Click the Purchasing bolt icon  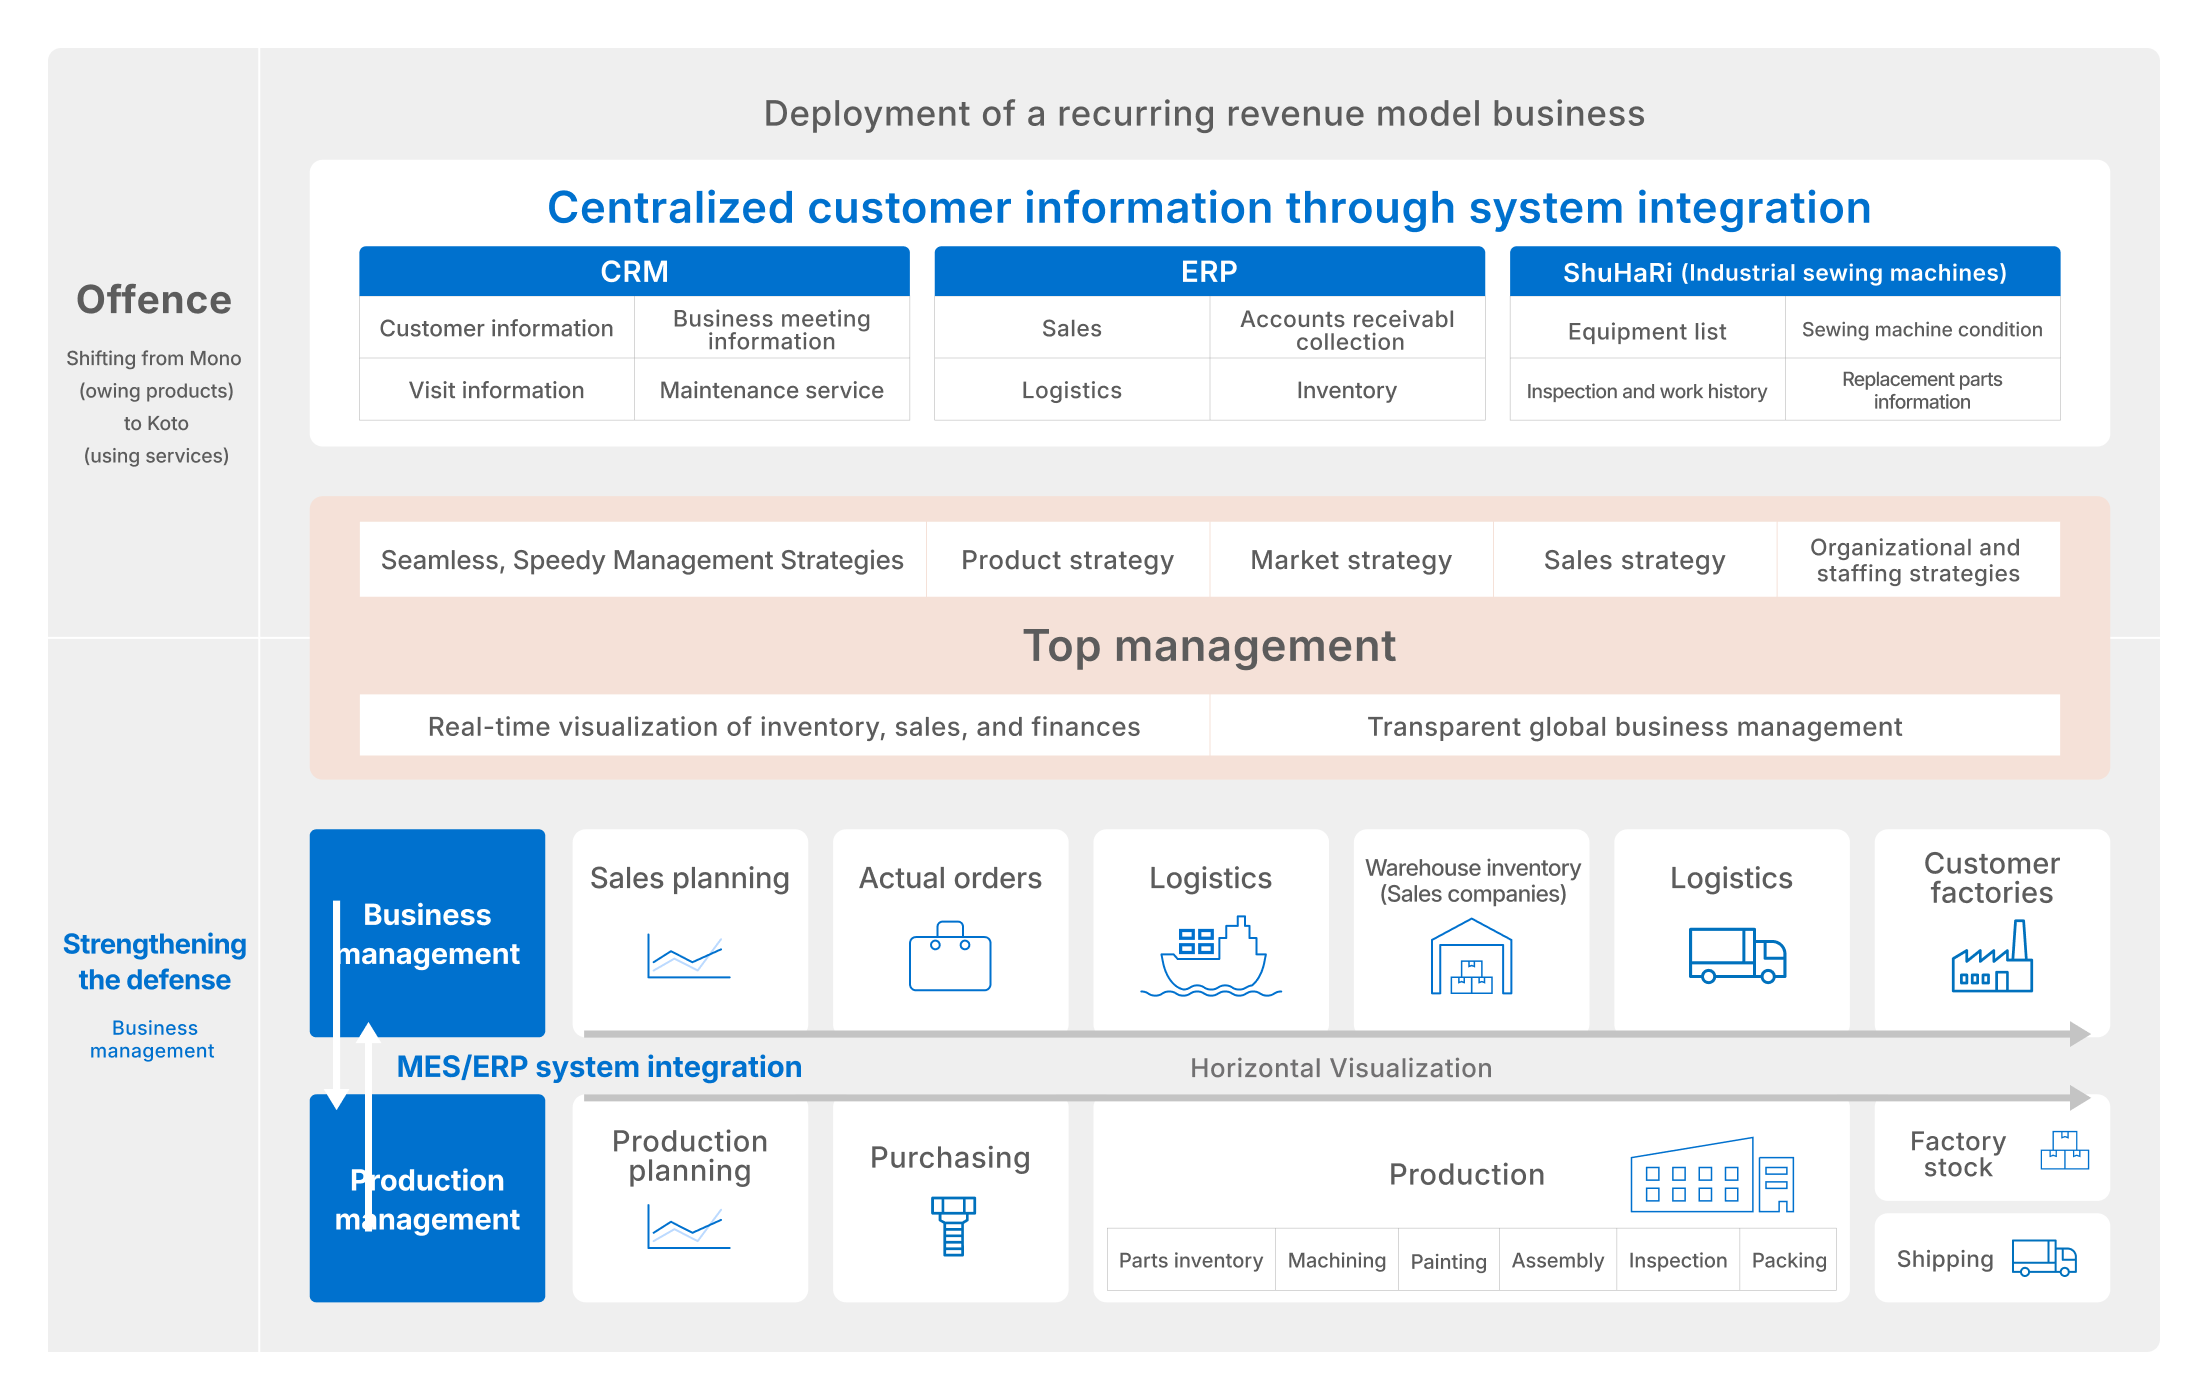(953, 1226)
